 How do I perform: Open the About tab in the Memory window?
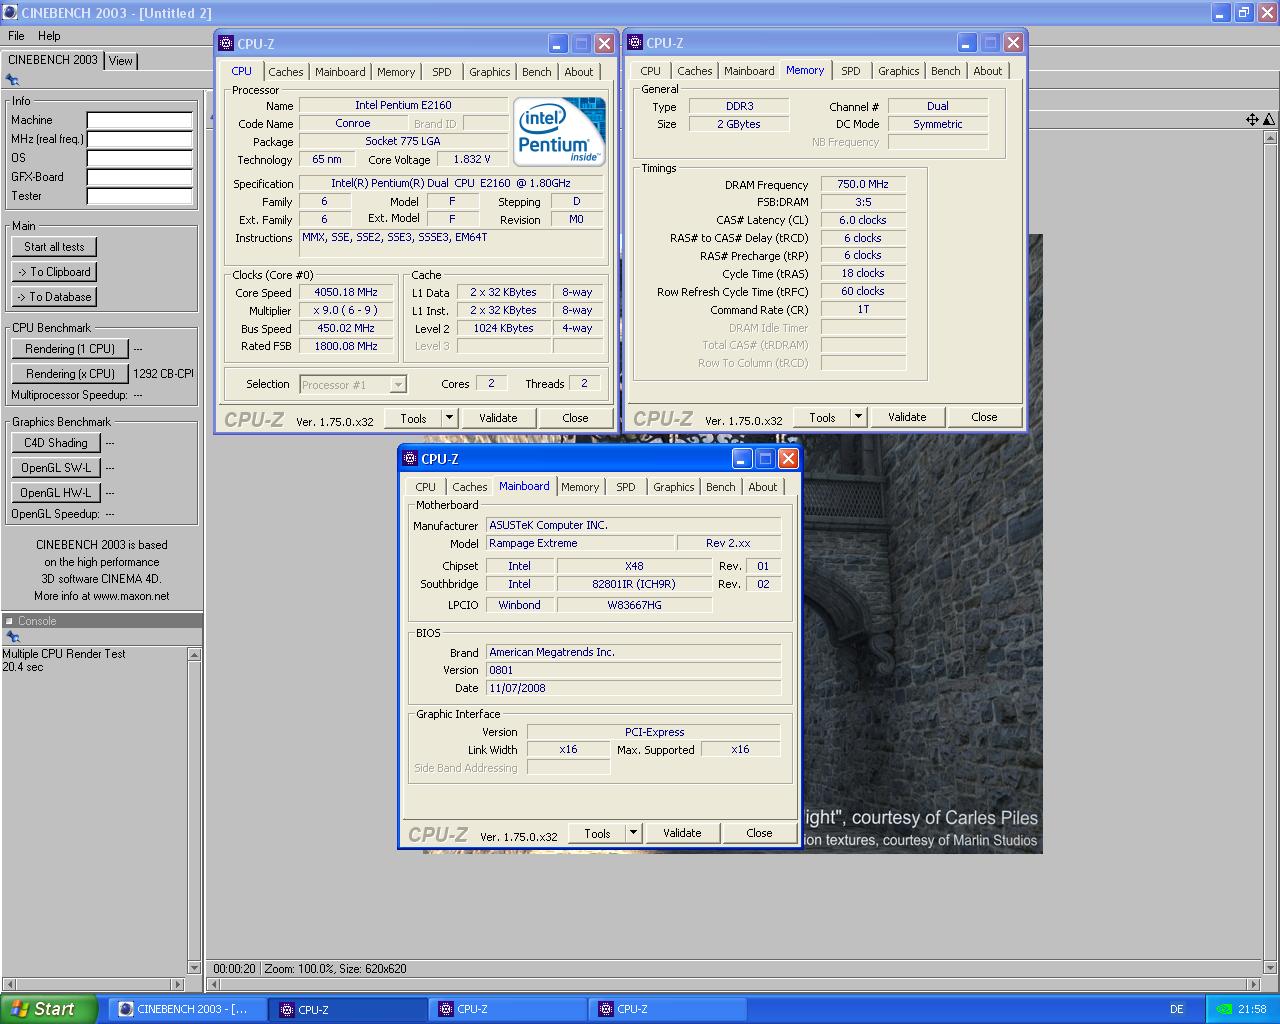tap(988, 71)
